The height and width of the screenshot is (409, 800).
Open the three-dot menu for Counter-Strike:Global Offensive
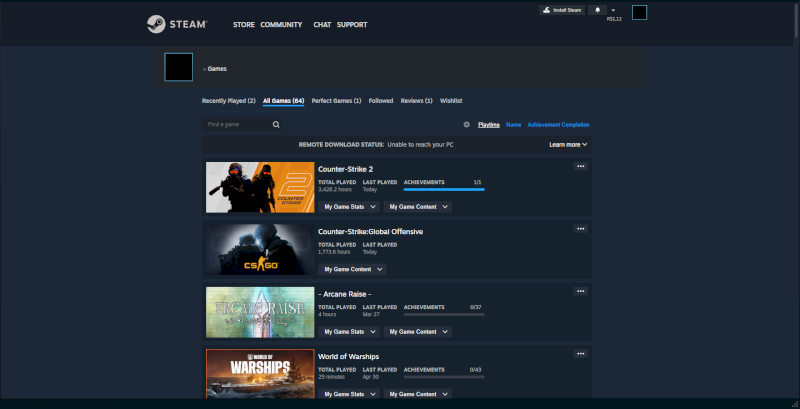[581, 228]
